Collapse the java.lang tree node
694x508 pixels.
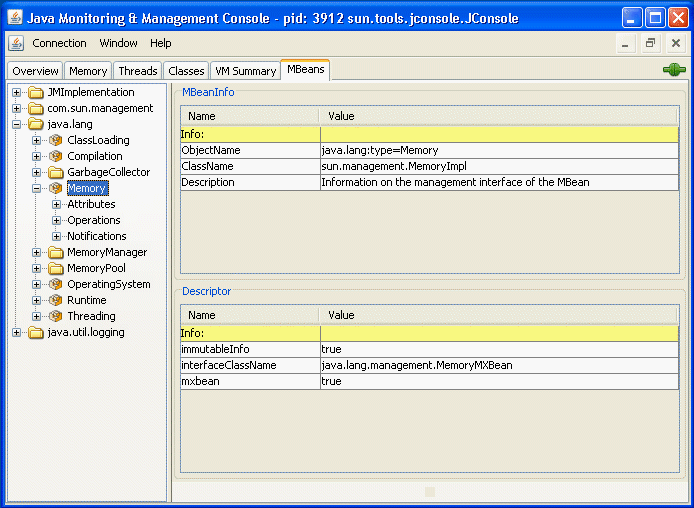(17, 124)
